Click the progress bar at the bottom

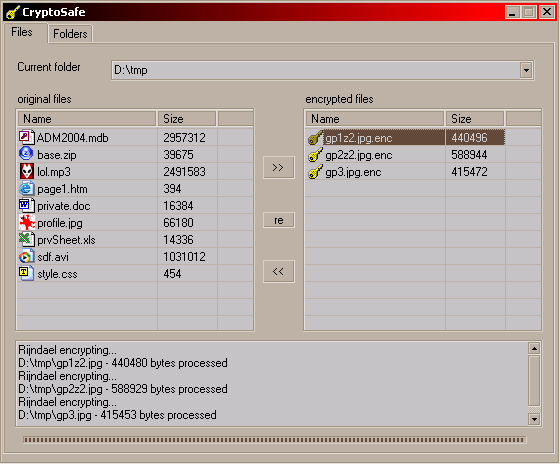pyautogui.click(x=274, y=440)
